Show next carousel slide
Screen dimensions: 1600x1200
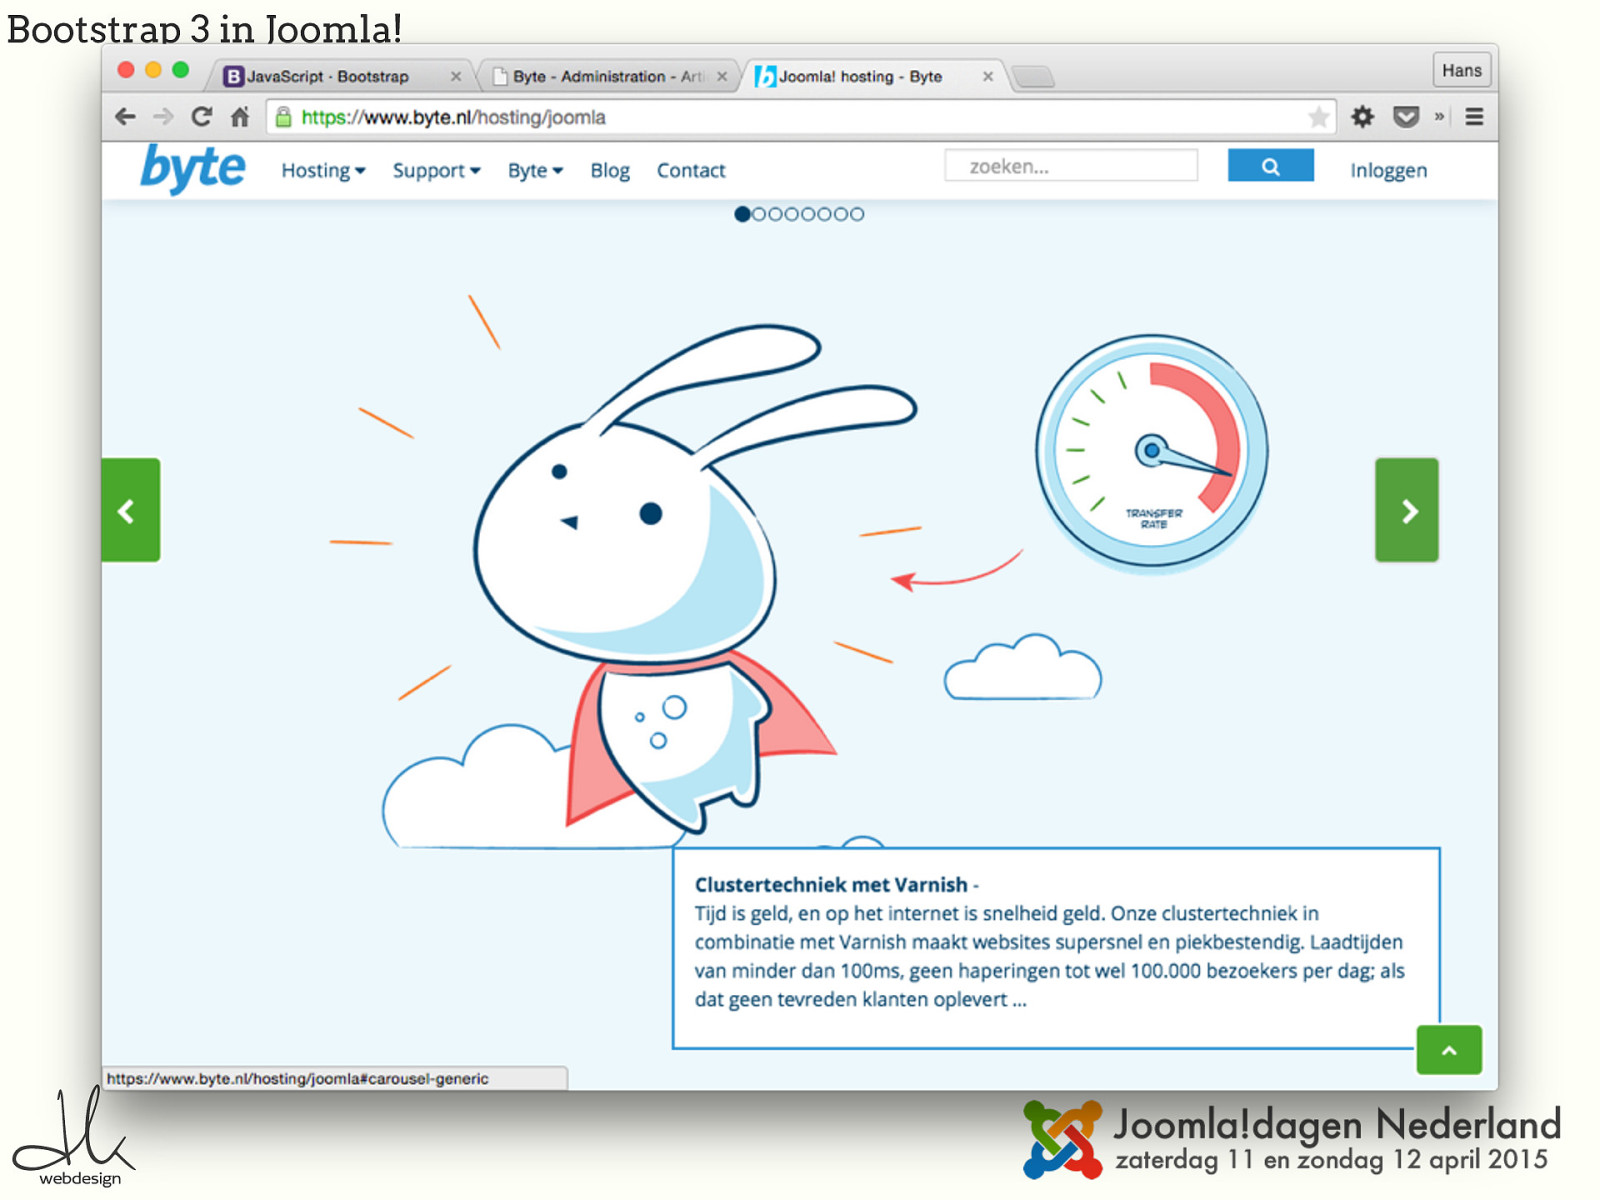click(x=1407, y=510)
